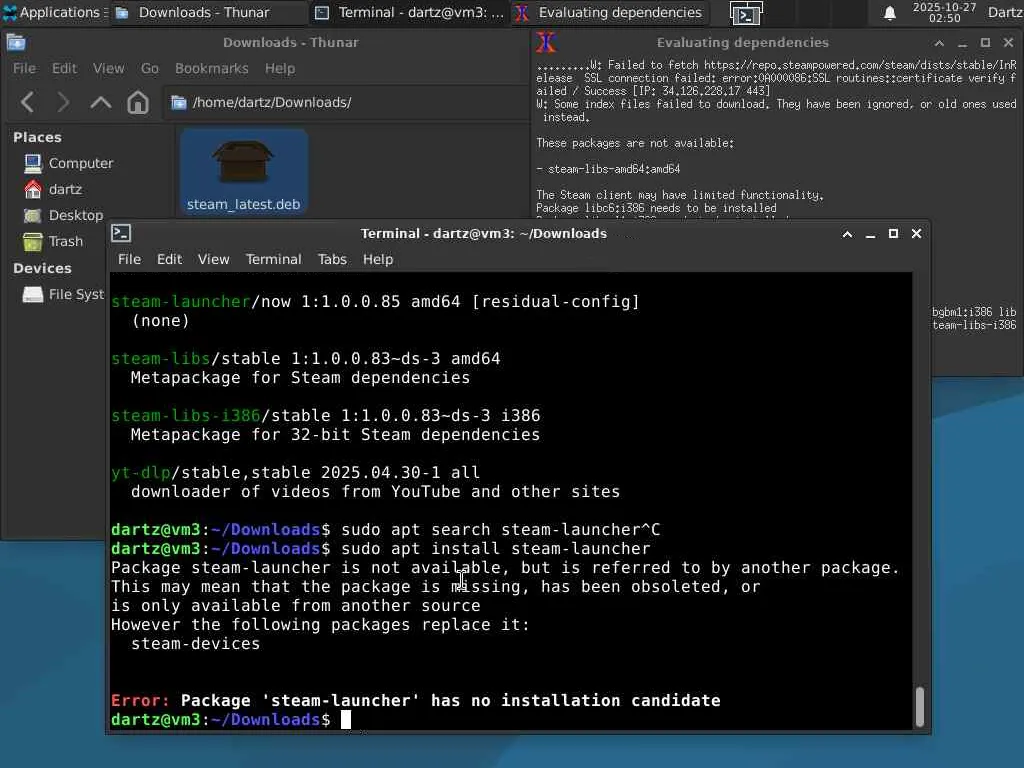Open Thunar Help menu
This screenshot has height=768, width=1024.
pos(280,69)
